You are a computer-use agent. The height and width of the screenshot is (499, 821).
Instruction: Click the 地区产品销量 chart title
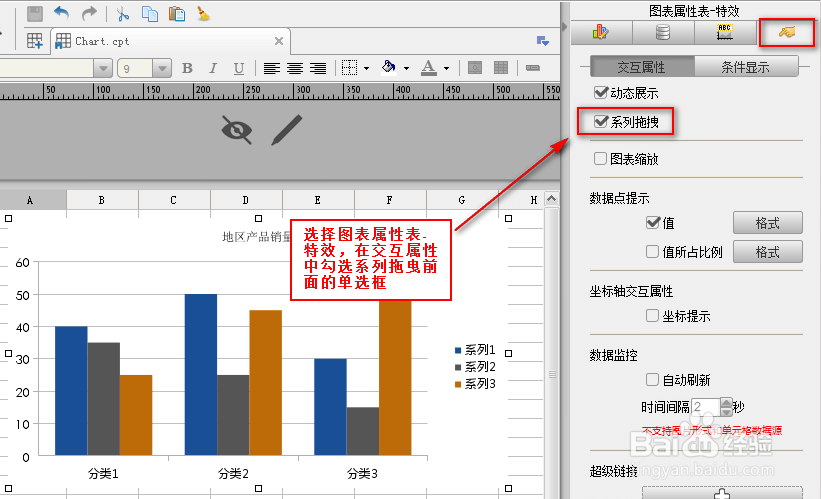(257, 237)
